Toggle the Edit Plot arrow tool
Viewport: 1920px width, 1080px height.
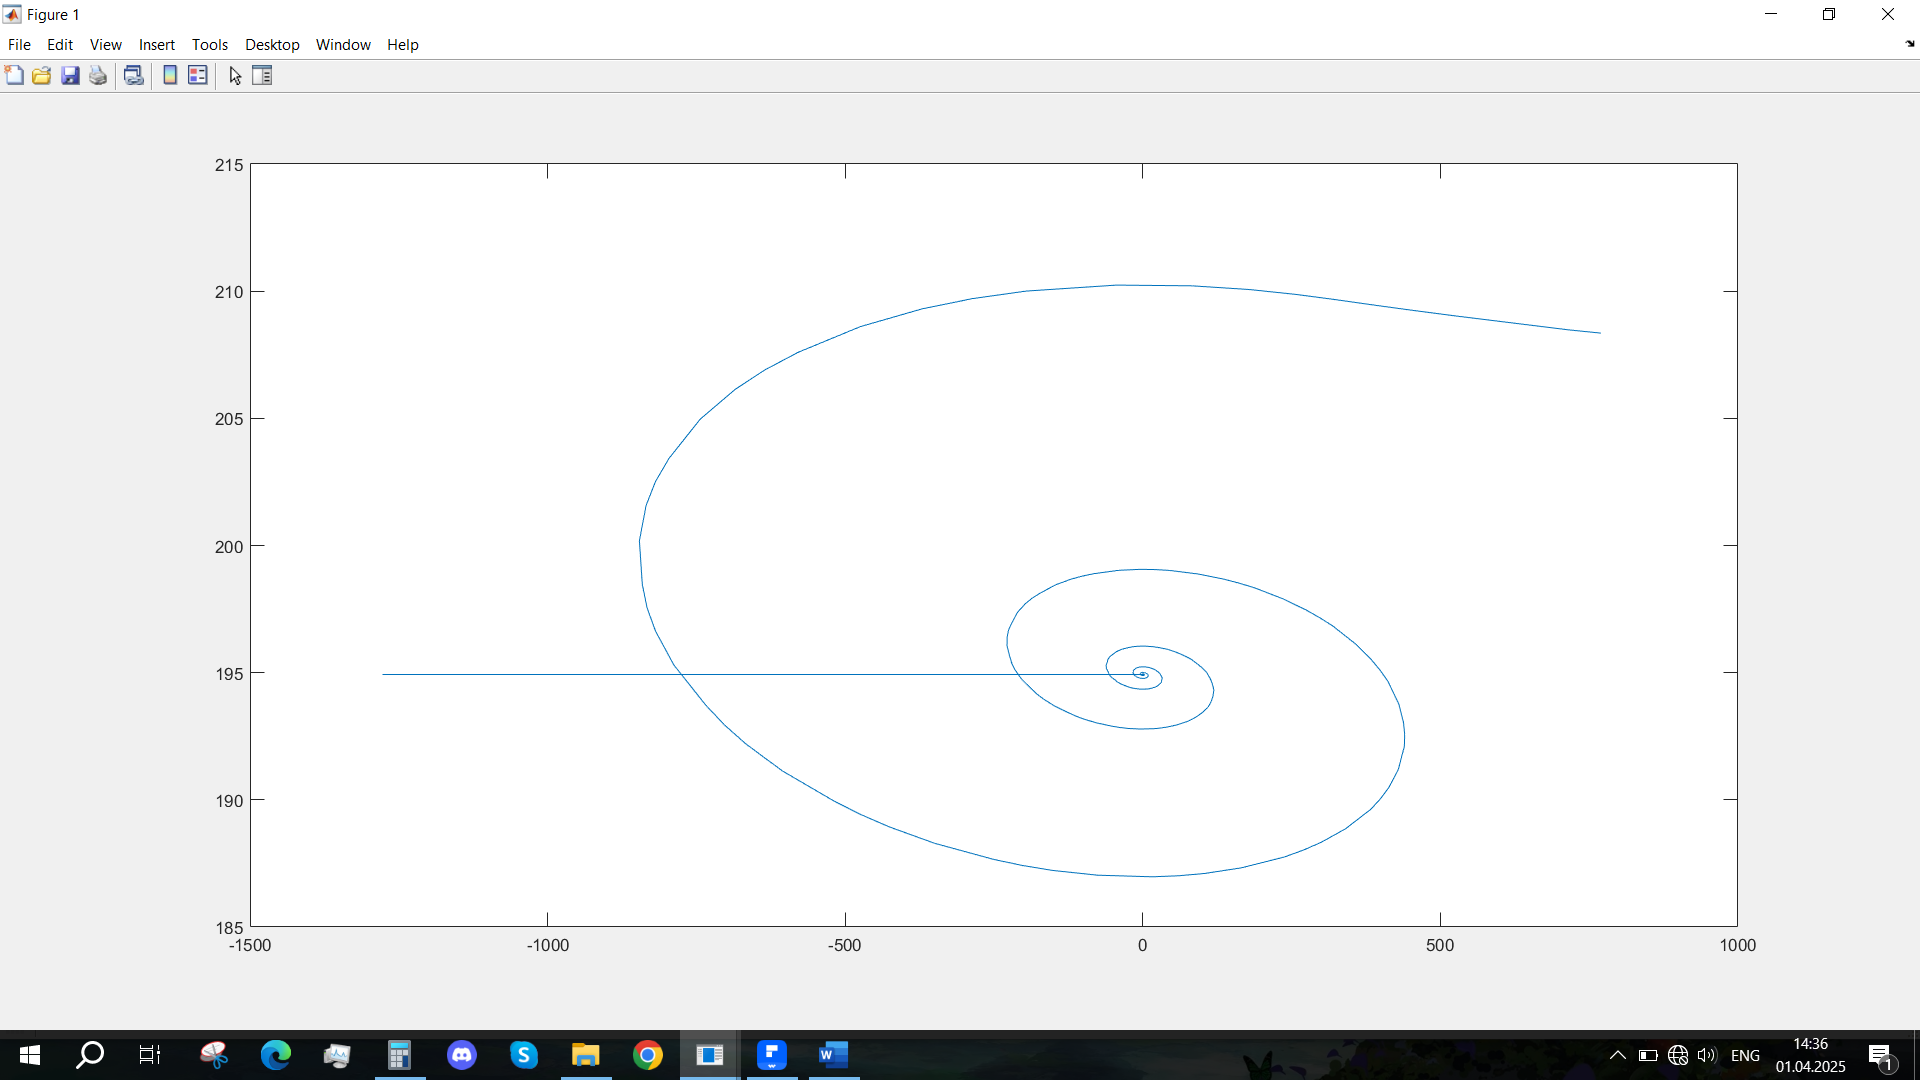(235, 76)
